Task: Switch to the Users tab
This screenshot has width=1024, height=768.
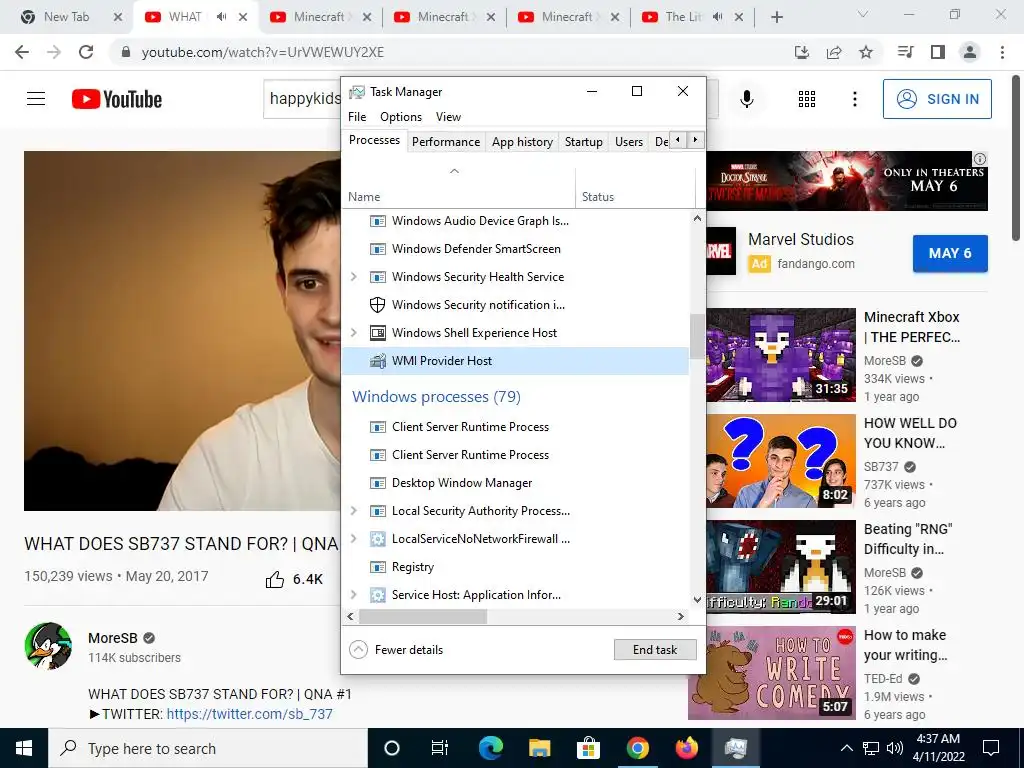Action: pyautogui.click(x=629, y=142)
